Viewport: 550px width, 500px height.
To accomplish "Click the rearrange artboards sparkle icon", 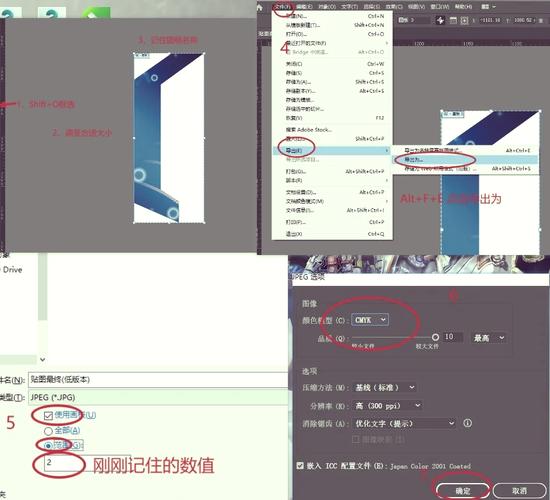I will coord(440,20).
